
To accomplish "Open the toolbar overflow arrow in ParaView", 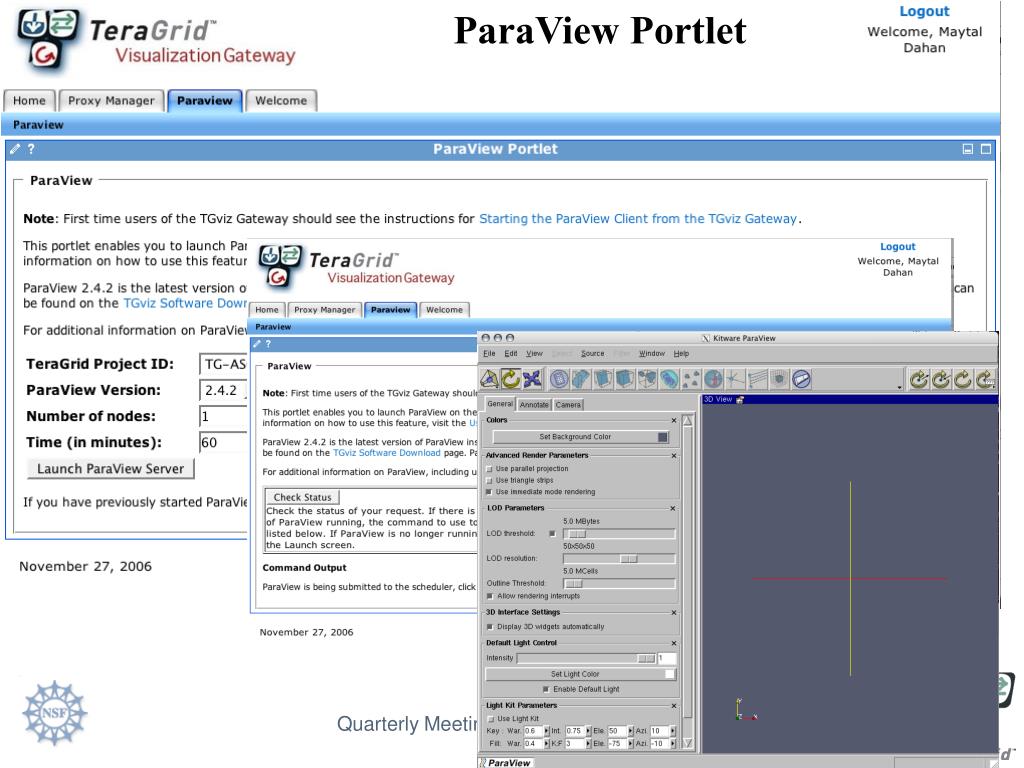I will click(x=899, y=387).
